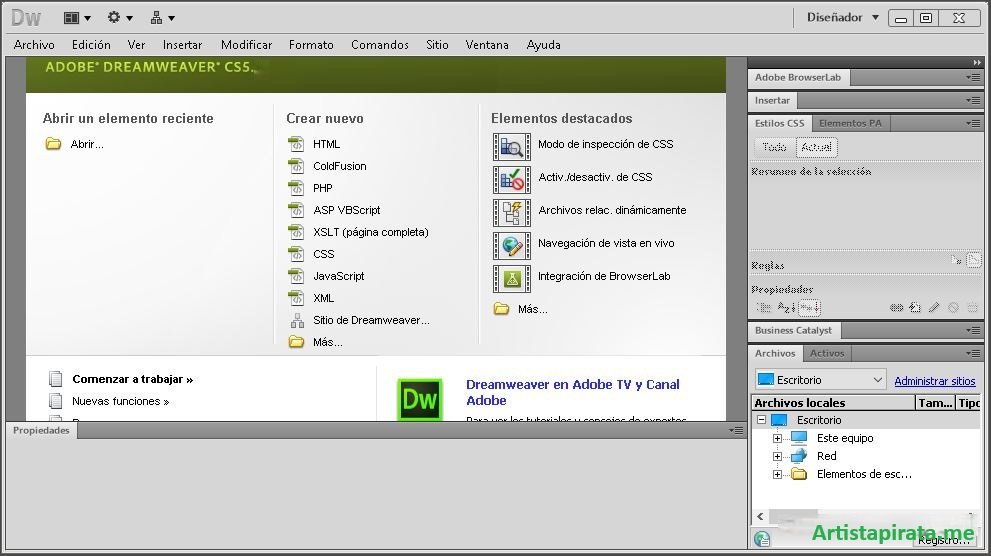Show list view Az in CSS properties

click(786, 308)
